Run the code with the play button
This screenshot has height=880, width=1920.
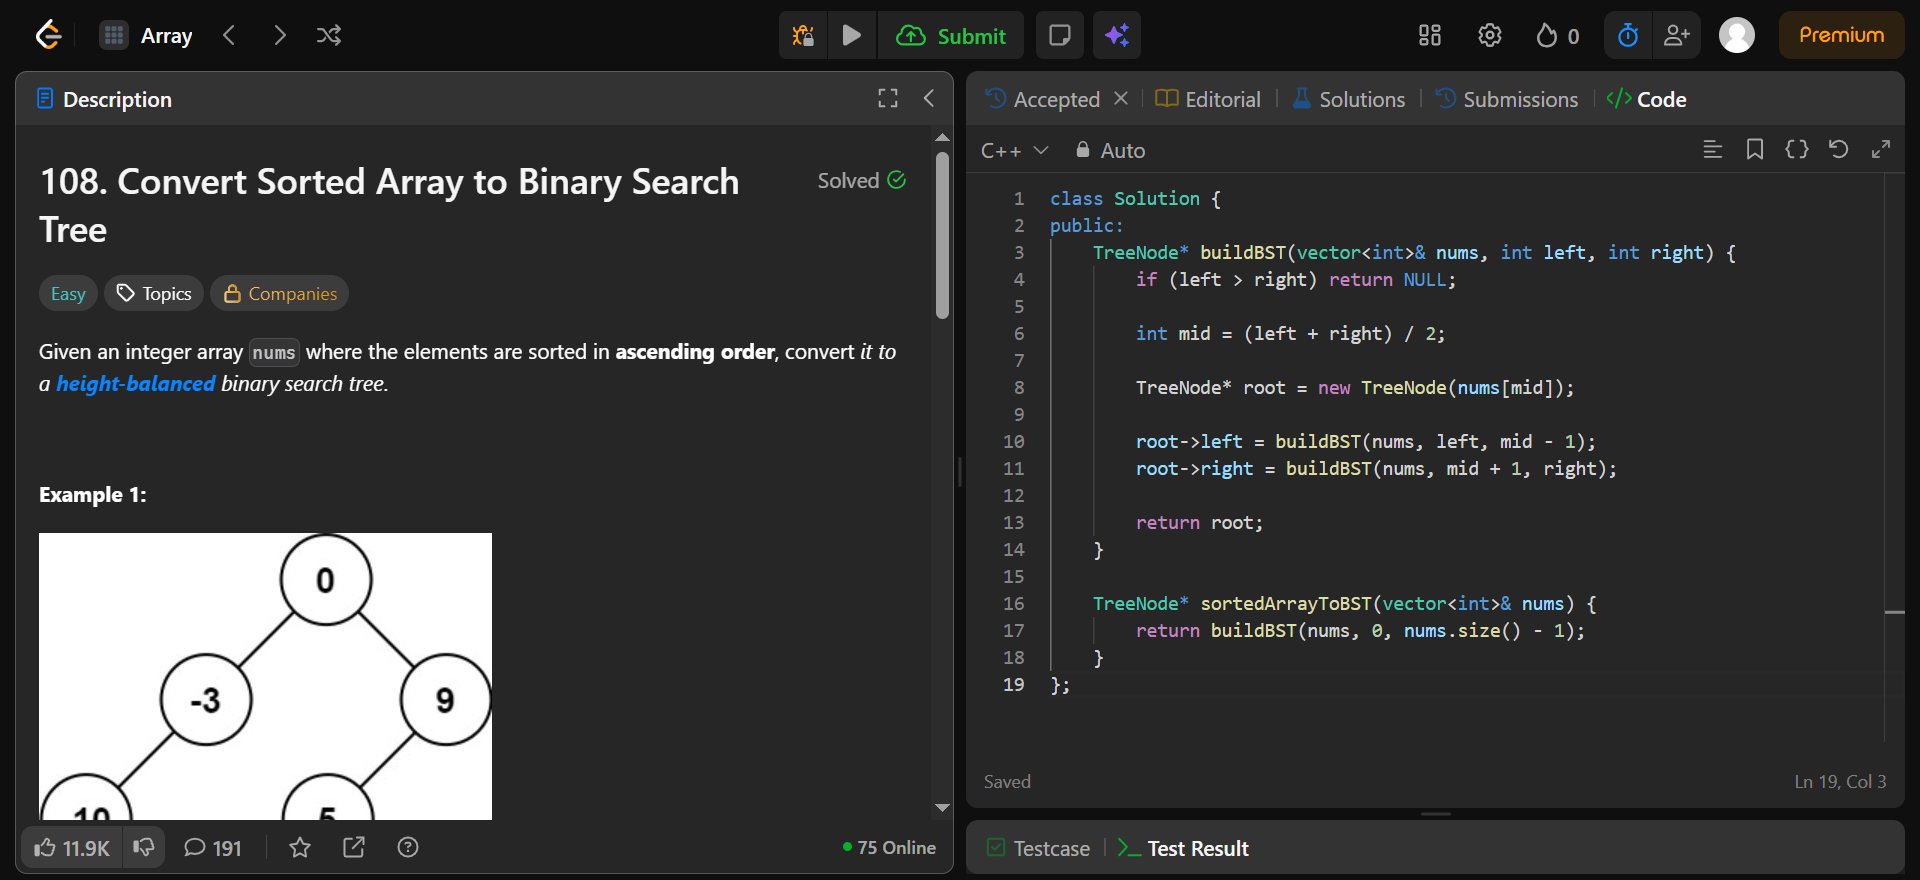(851, 36)
